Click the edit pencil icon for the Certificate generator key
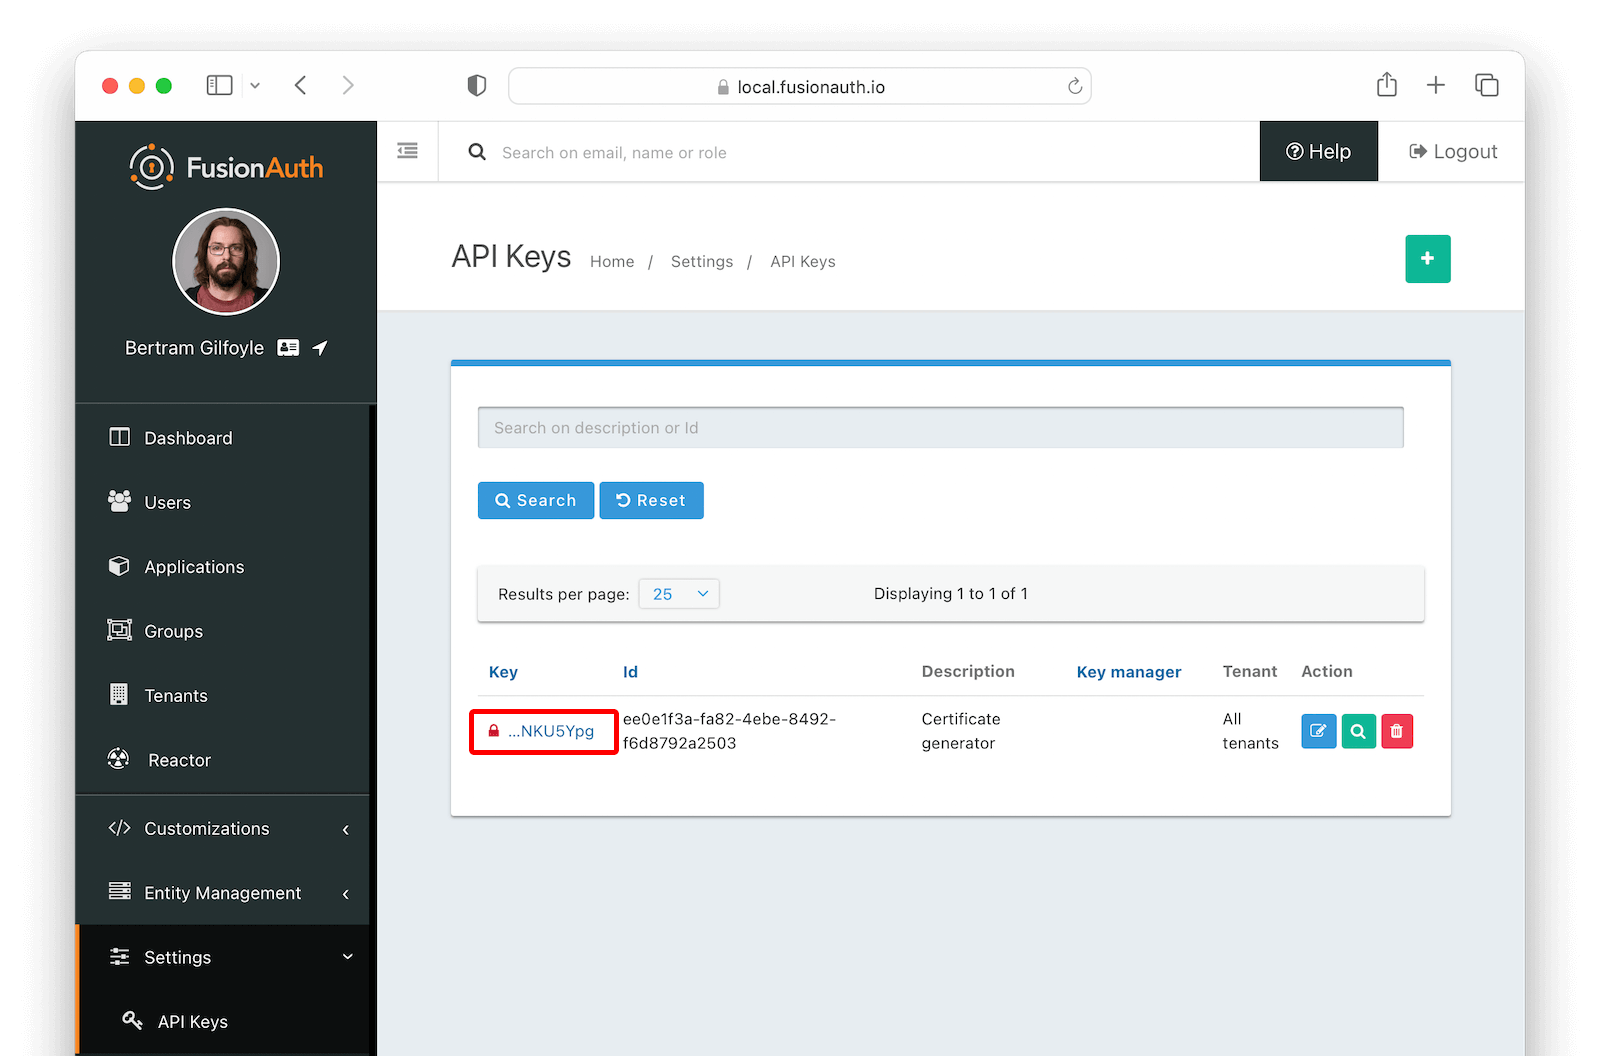 1318,731
